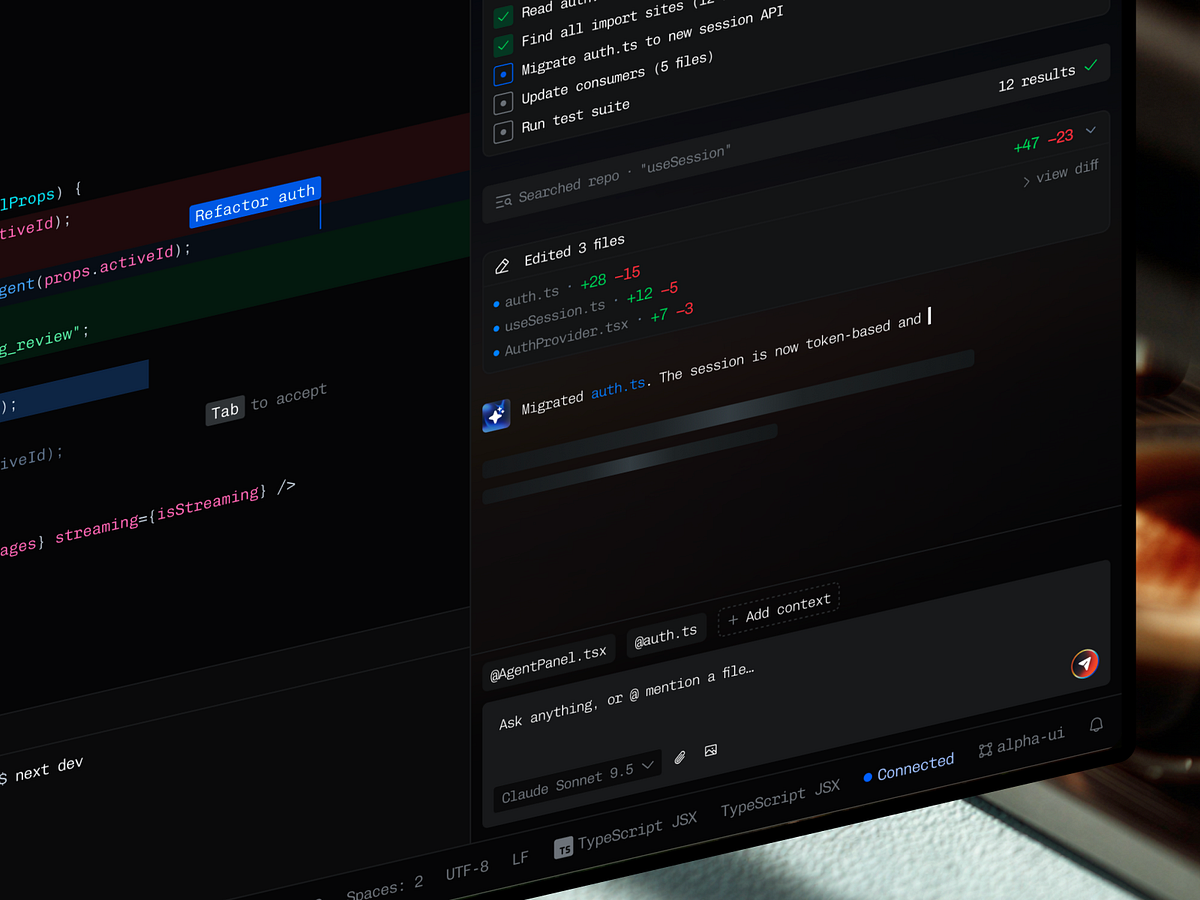Click the Refactor auth label in editor
Viewport: 1200px width, 900px height.
coord(254,201)
